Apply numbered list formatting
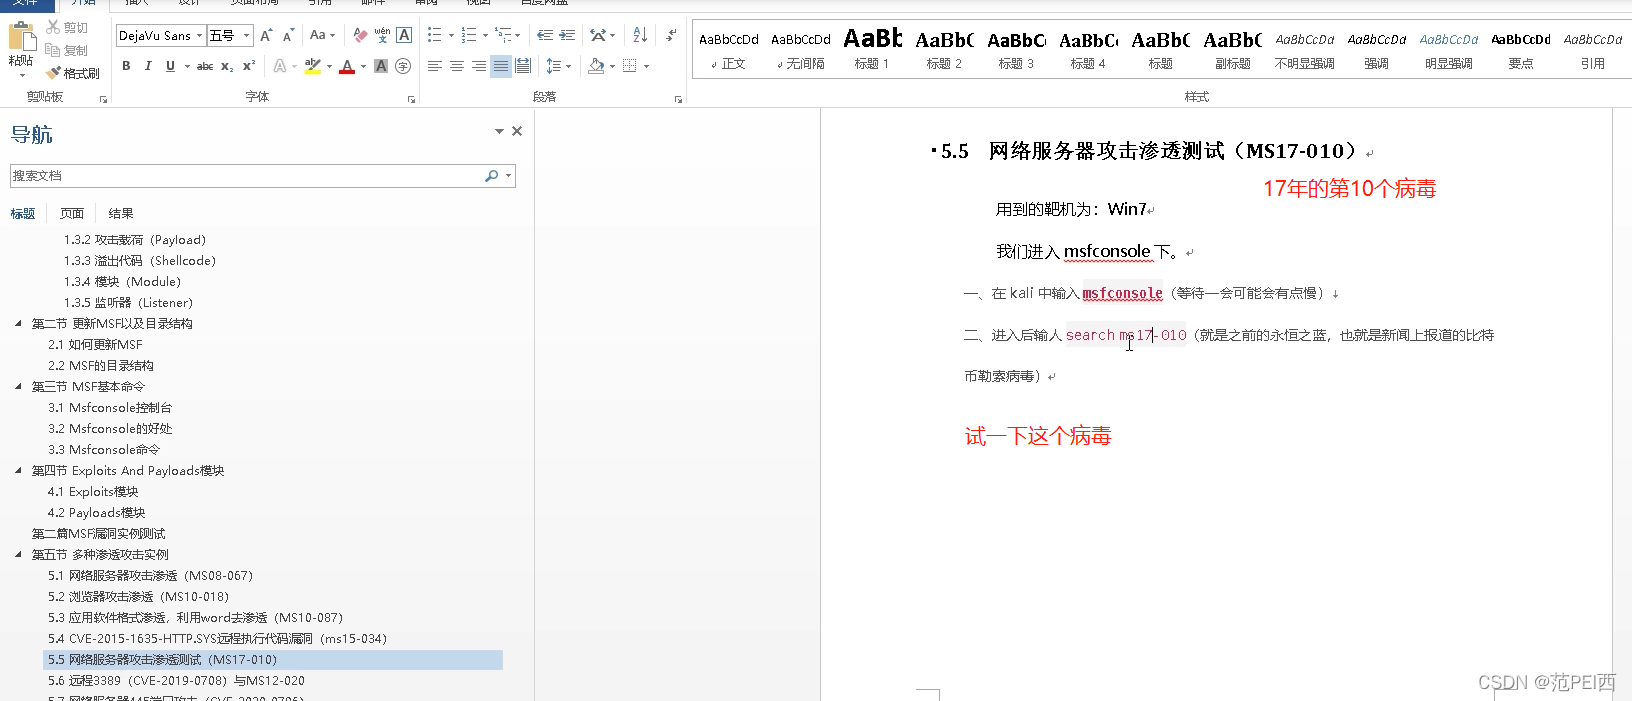 [x=469, y=35]
